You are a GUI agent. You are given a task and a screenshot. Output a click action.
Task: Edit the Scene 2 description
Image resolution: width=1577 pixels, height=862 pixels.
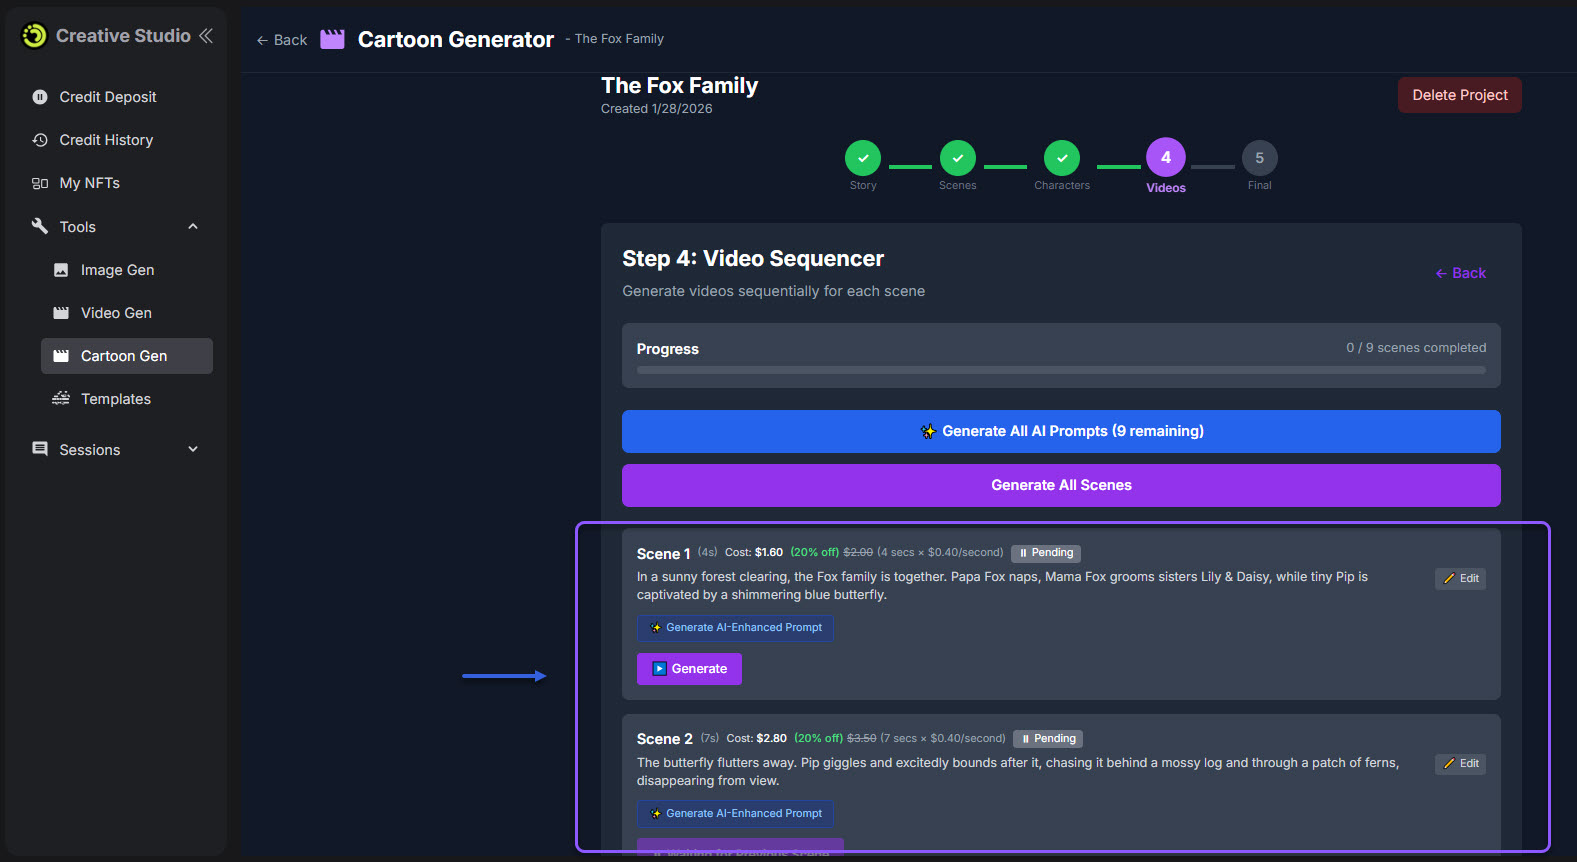click(x=1460, y=764)
